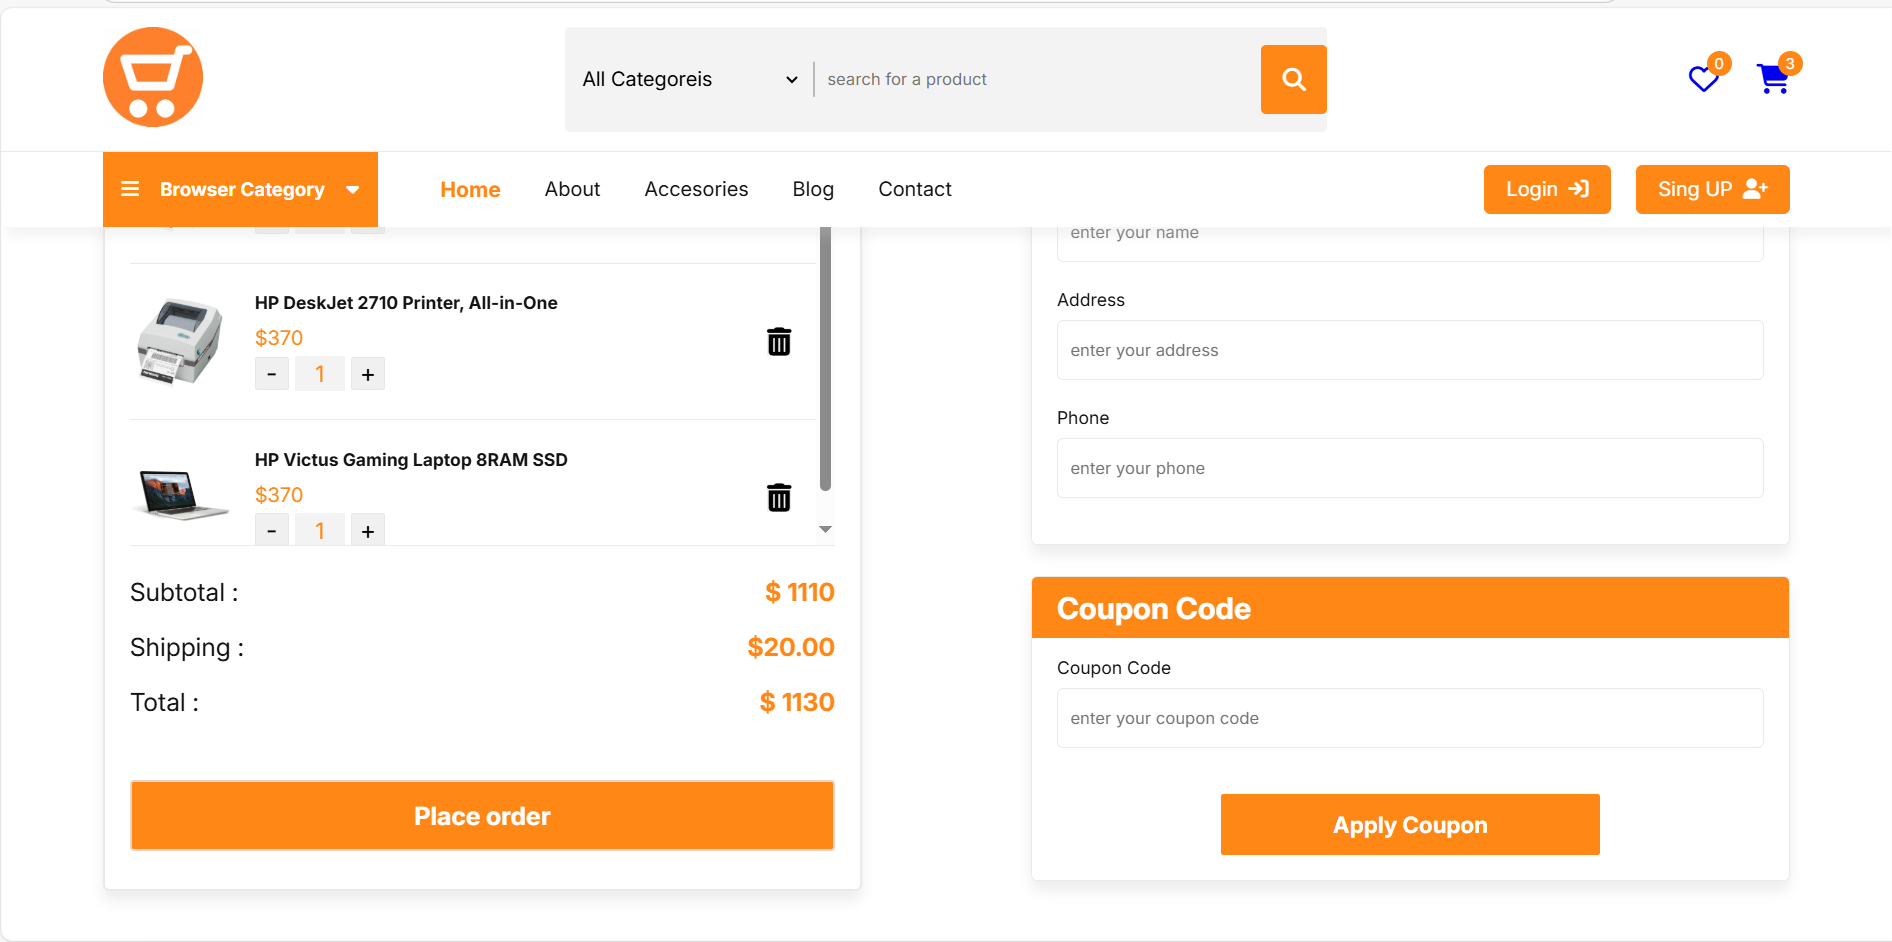Screen dimensions: 1892x942
Task: Click the scrollbar down arrow in cart list
Action: [825, 529]
